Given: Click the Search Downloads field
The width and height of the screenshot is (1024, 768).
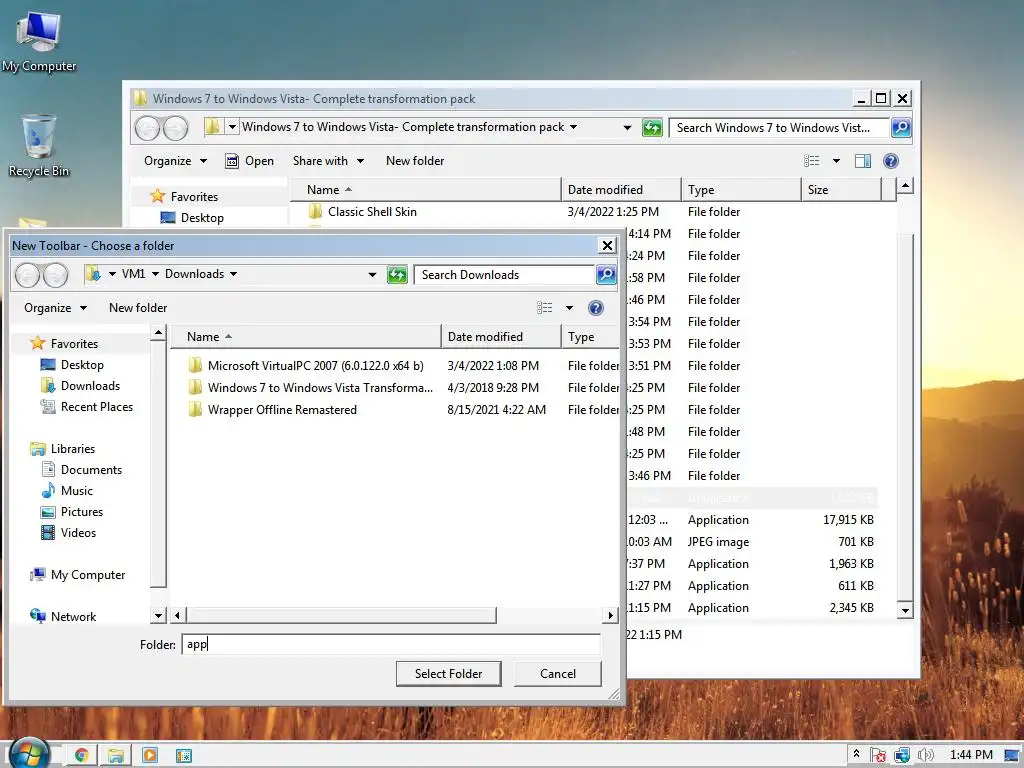Looking at the screenshot, I should [x=504, y=275].
